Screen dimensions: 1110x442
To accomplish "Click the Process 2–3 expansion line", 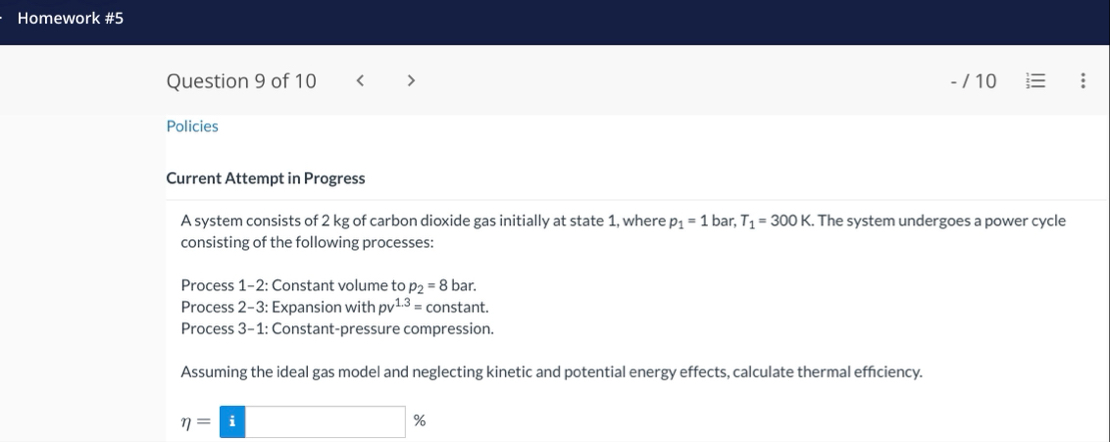I will [335, 307].
